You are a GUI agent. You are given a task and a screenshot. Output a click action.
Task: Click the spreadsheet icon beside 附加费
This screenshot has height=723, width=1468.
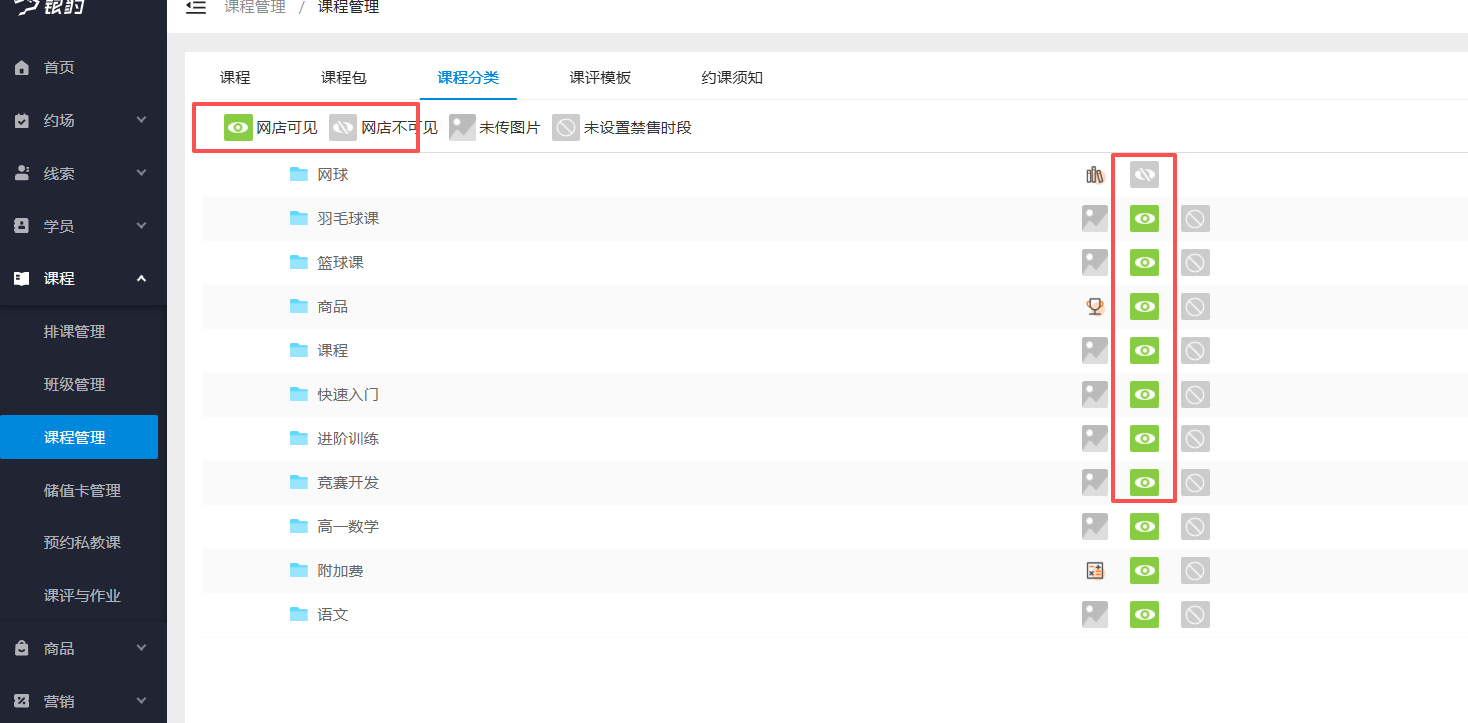(x=1095, y=570)
